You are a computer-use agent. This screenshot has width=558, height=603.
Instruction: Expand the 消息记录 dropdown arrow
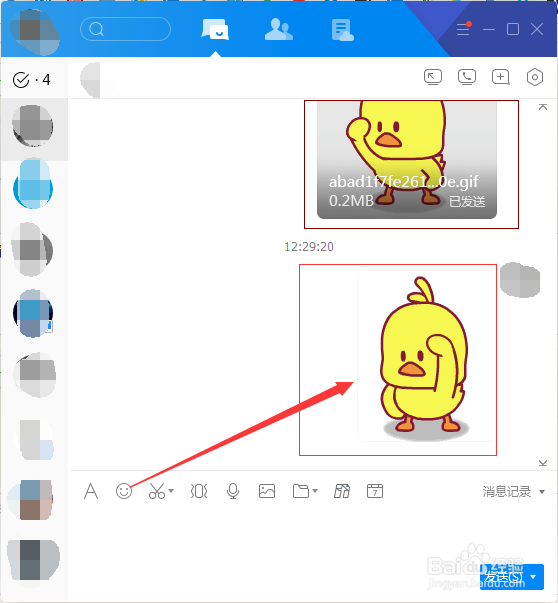542,491
